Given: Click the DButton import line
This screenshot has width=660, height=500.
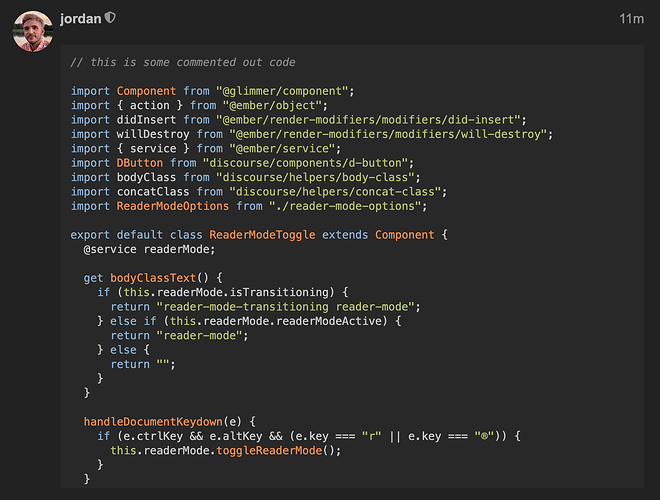Looking at the screenshot, I should (x=242, y=163).
